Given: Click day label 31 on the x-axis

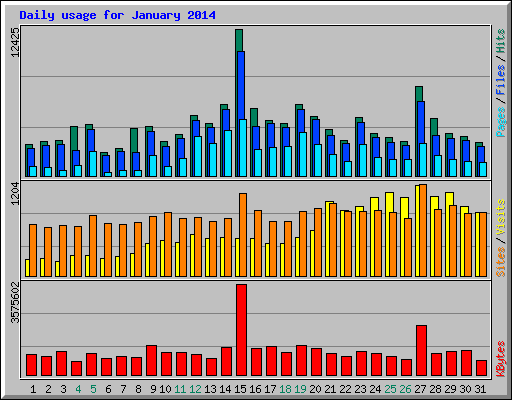Looking at the screenshot, I should tap(480, 389).
